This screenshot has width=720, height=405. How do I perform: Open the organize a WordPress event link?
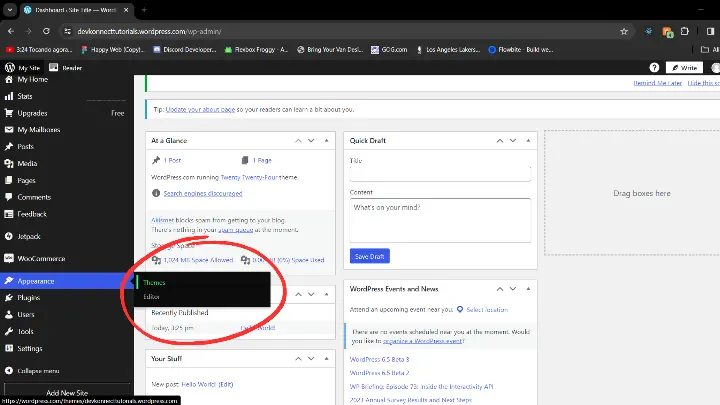click(x=422, y=341)
